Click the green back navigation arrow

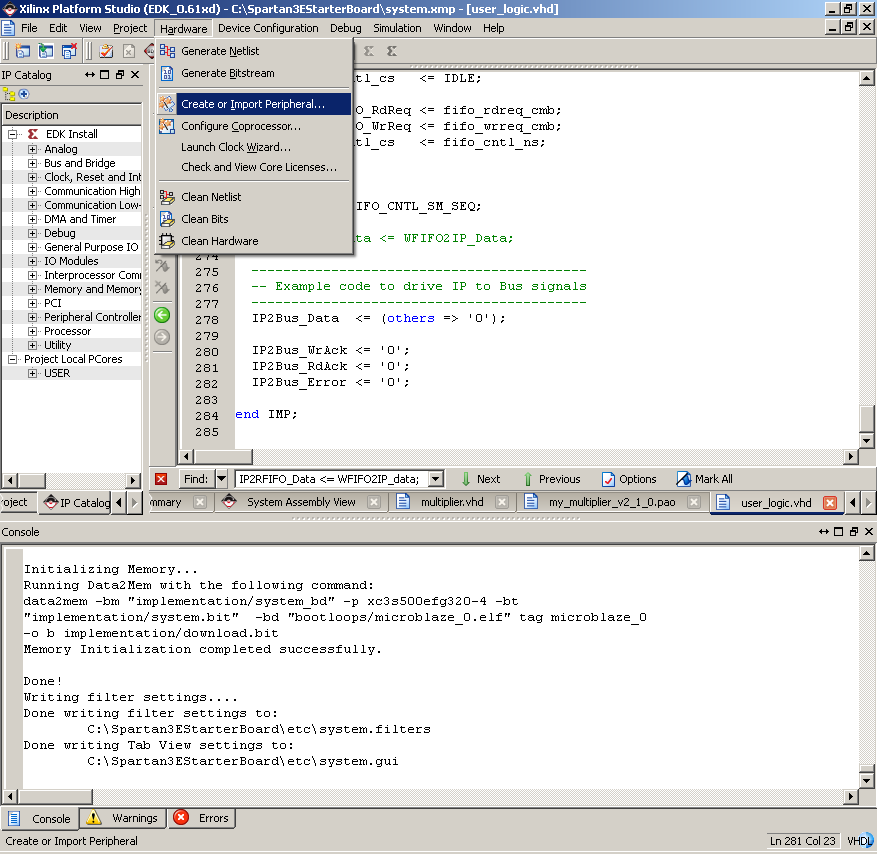(x=162, y=315)
